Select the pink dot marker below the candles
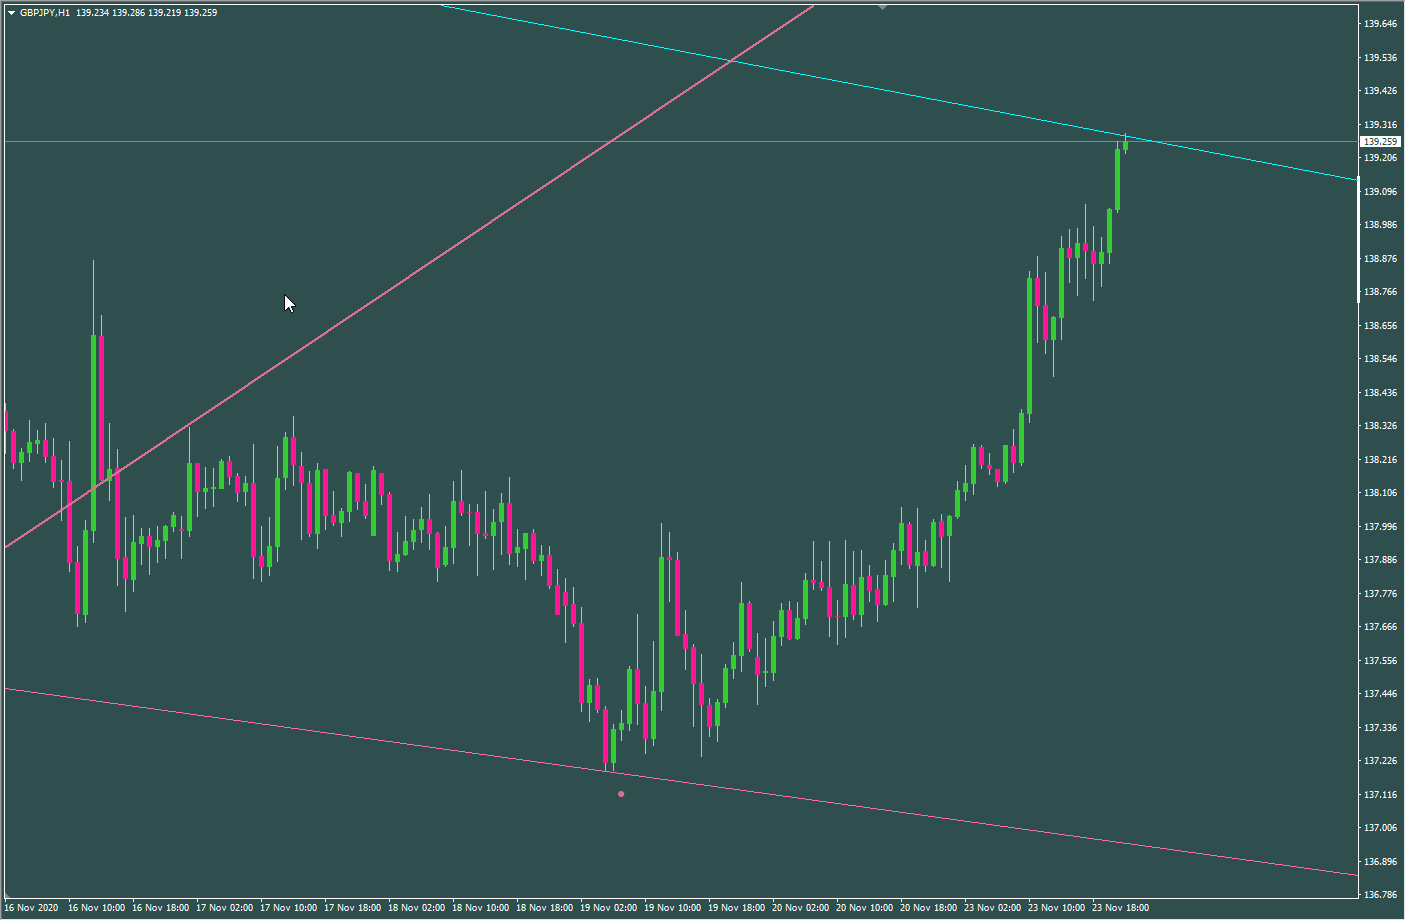This screenshot has height=921, width=1406. coord(621,794)
